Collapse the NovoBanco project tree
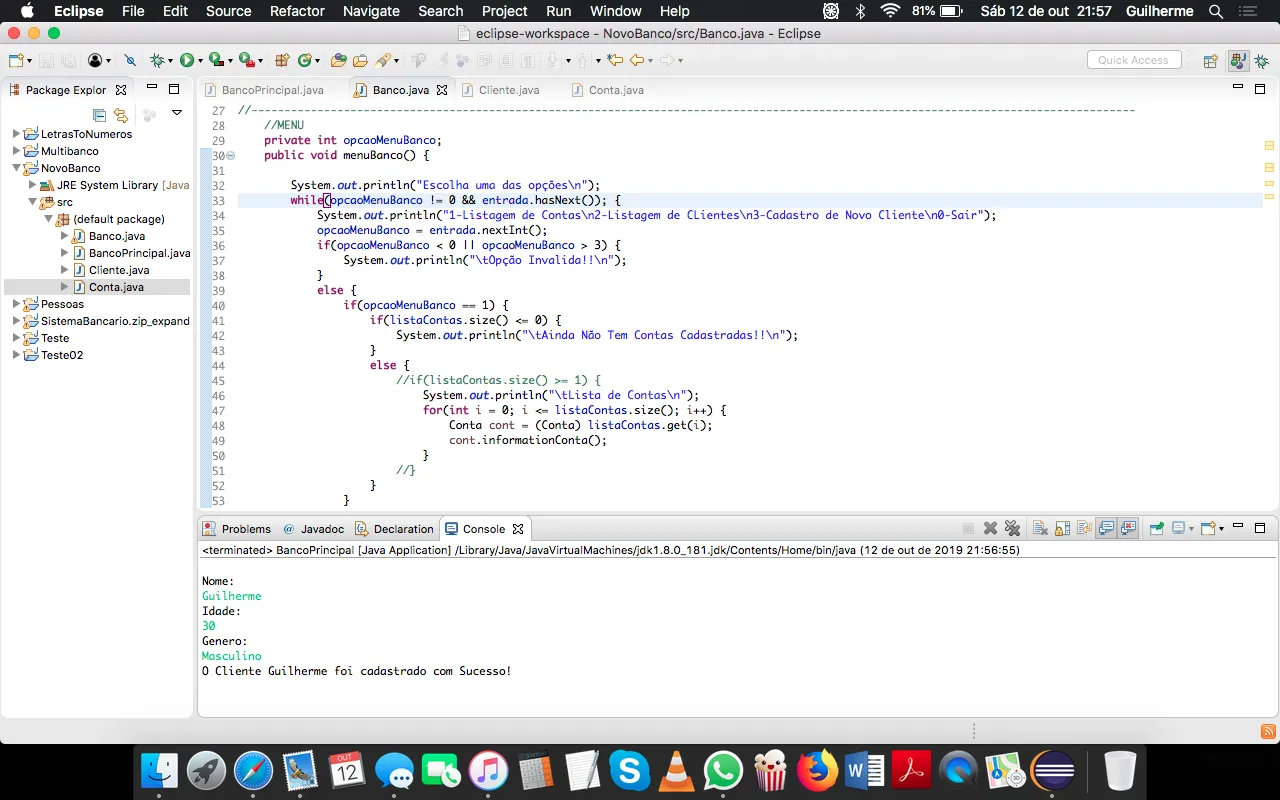 (x=16, y=168)
